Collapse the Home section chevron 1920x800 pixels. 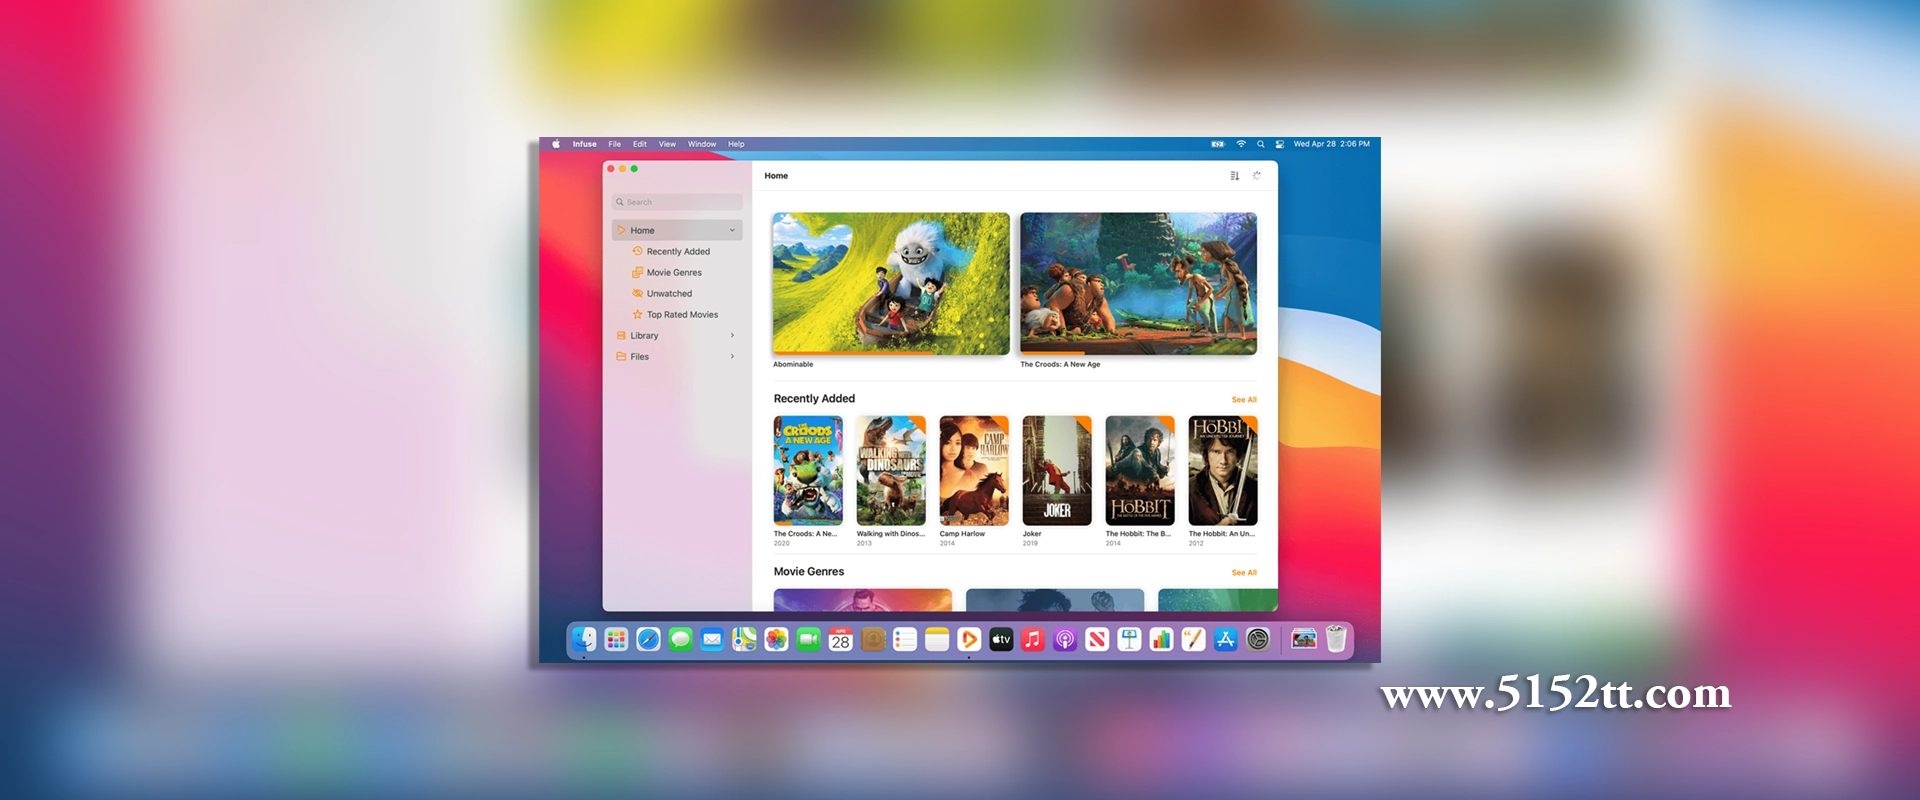point(732,230)
